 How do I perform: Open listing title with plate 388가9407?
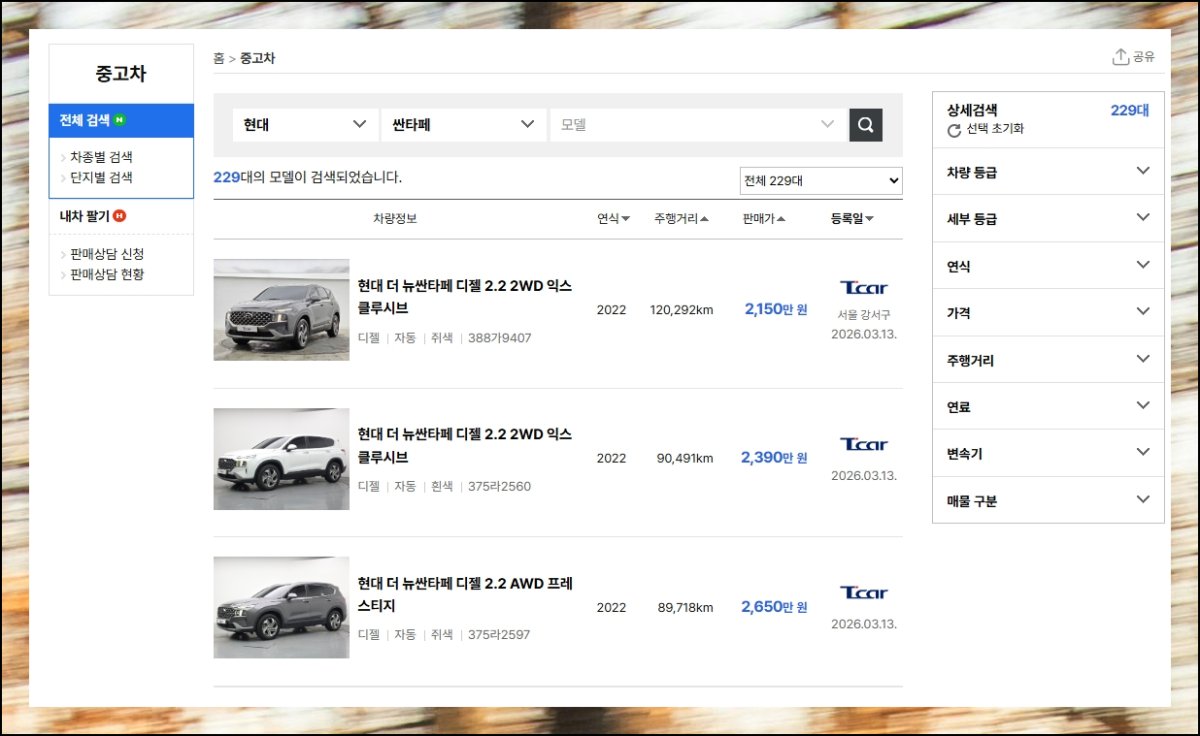point(465,297)
